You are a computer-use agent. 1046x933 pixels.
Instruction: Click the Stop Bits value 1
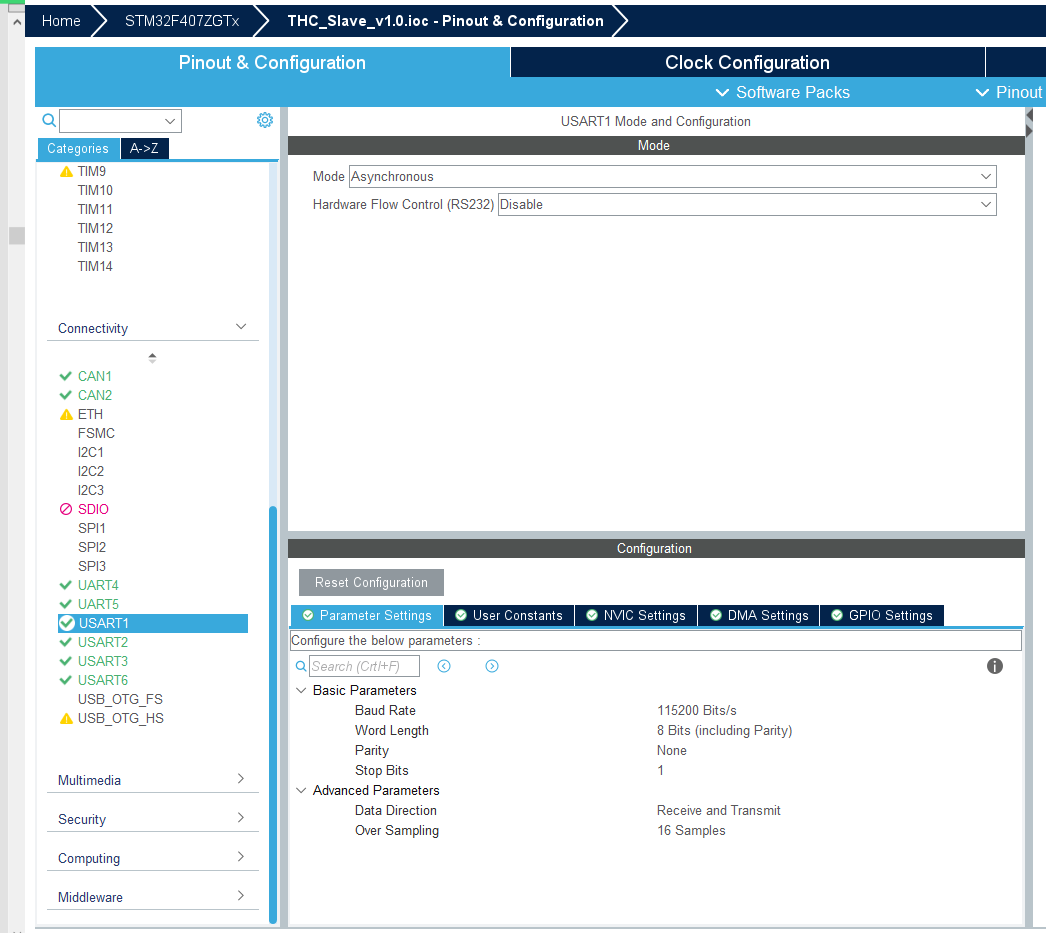660,770
